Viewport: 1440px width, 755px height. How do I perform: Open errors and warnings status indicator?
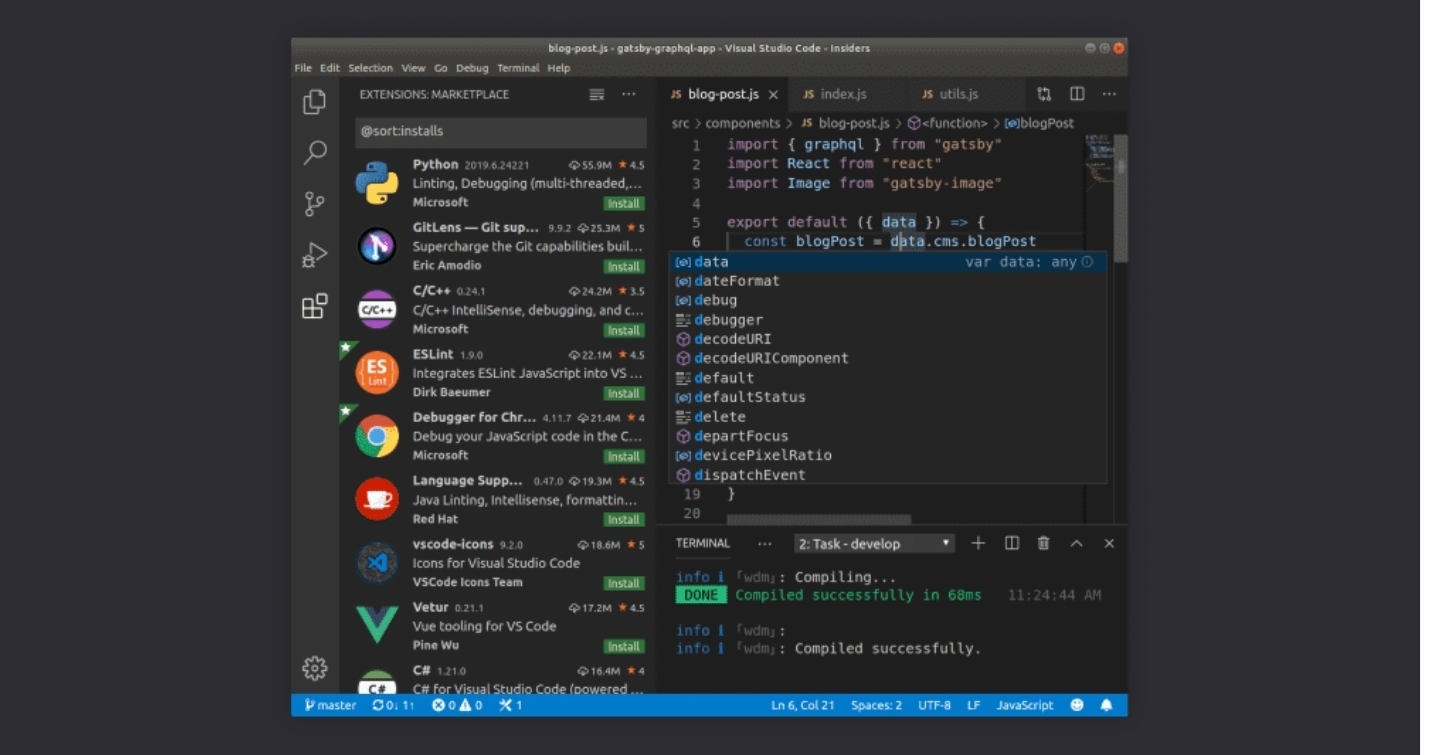pos(457,705)
